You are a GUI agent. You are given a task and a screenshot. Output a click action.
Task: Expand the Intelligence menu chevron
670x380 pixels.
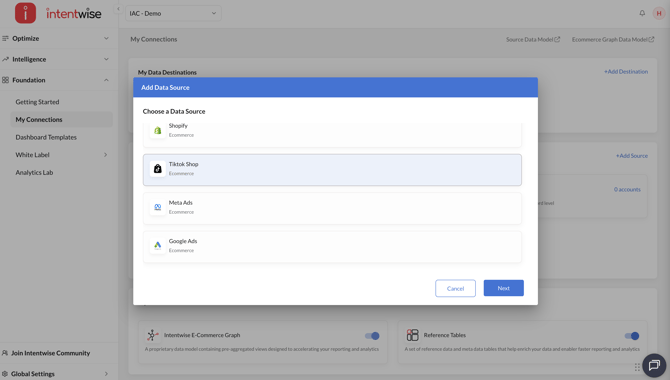(106, 59)
